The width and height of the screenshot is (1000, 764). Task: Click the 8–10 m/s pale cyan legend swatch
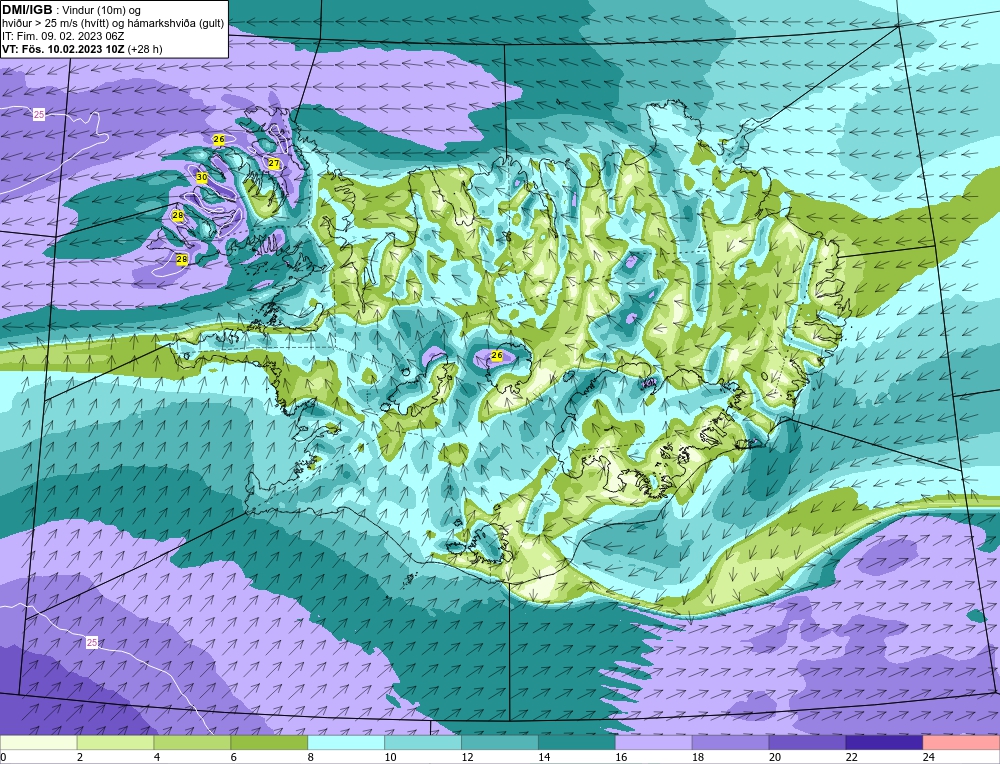coord(346,743)
